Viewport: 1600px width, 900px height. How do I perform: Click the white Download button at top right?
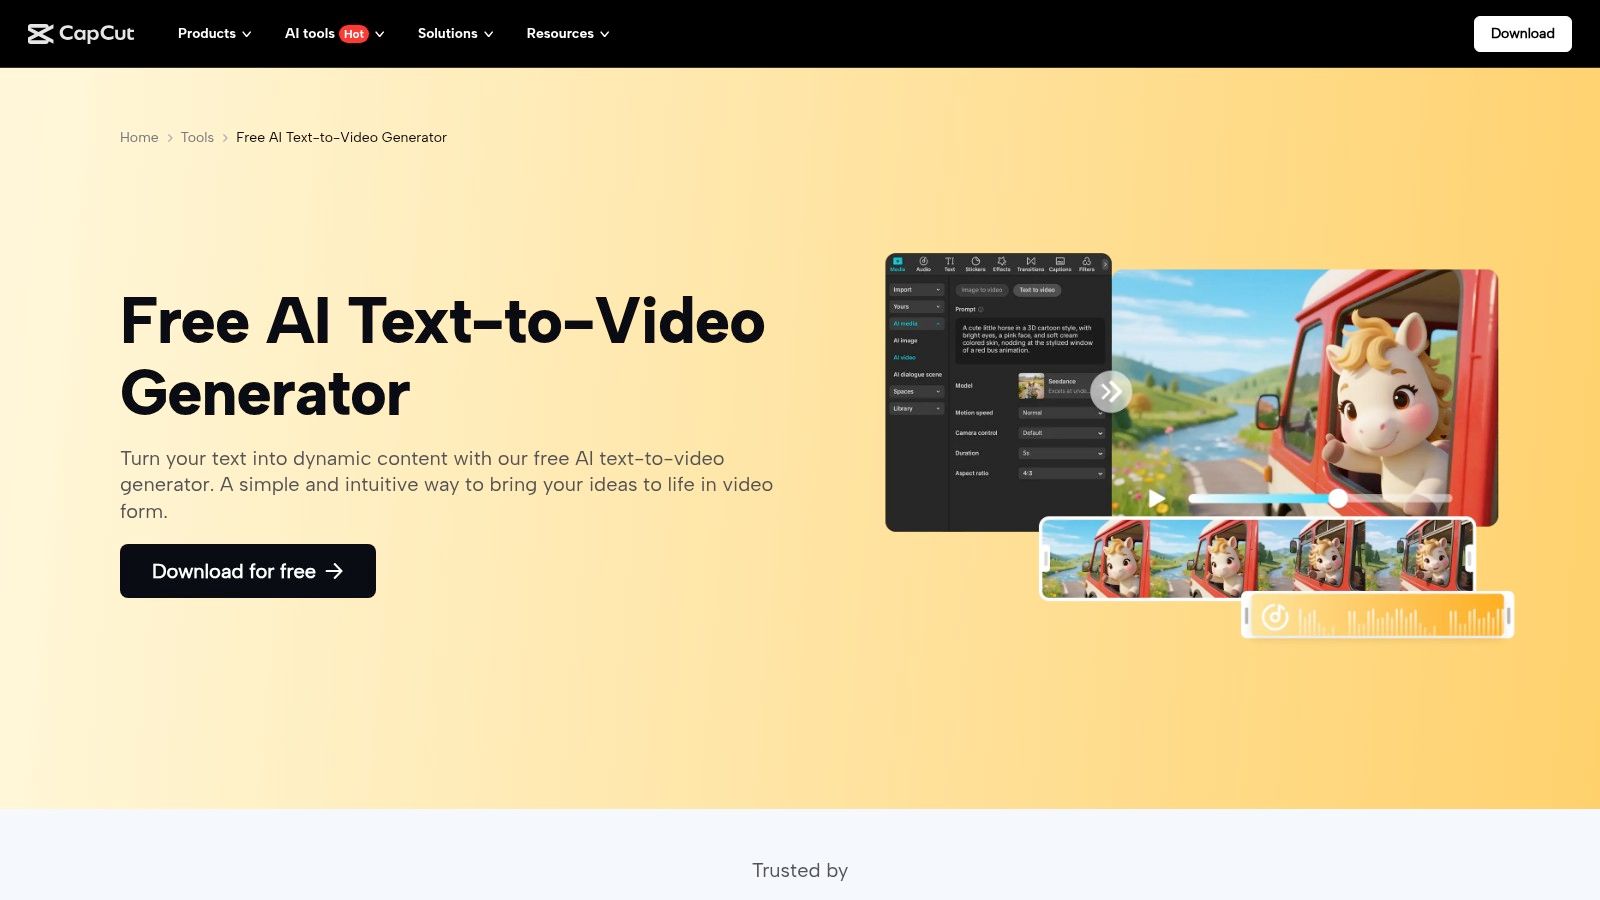[1522, 34]
